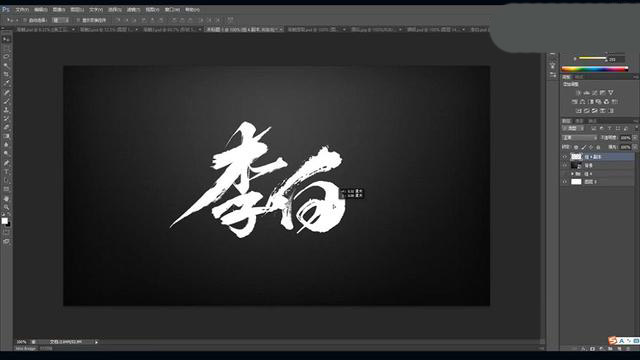Open the 滤镜 Filter menu
The height and width of the screenshot is (360, 640).
pos(133,9)
